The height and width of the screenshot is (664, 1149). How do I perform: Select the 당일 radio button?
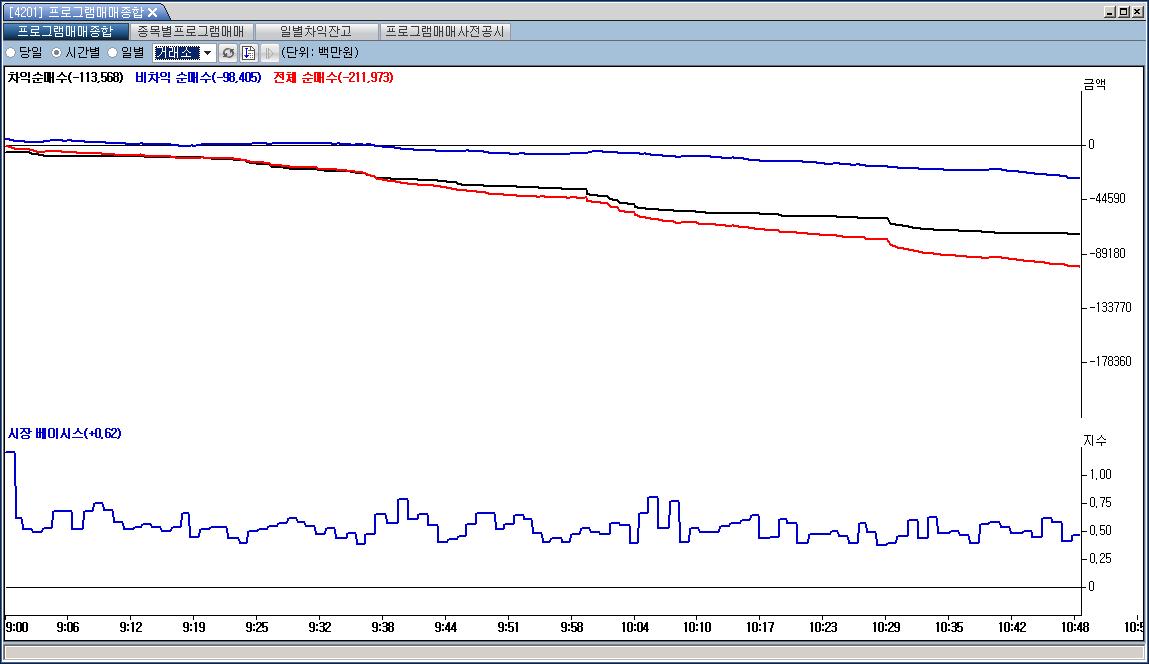(x=11, y=52)
